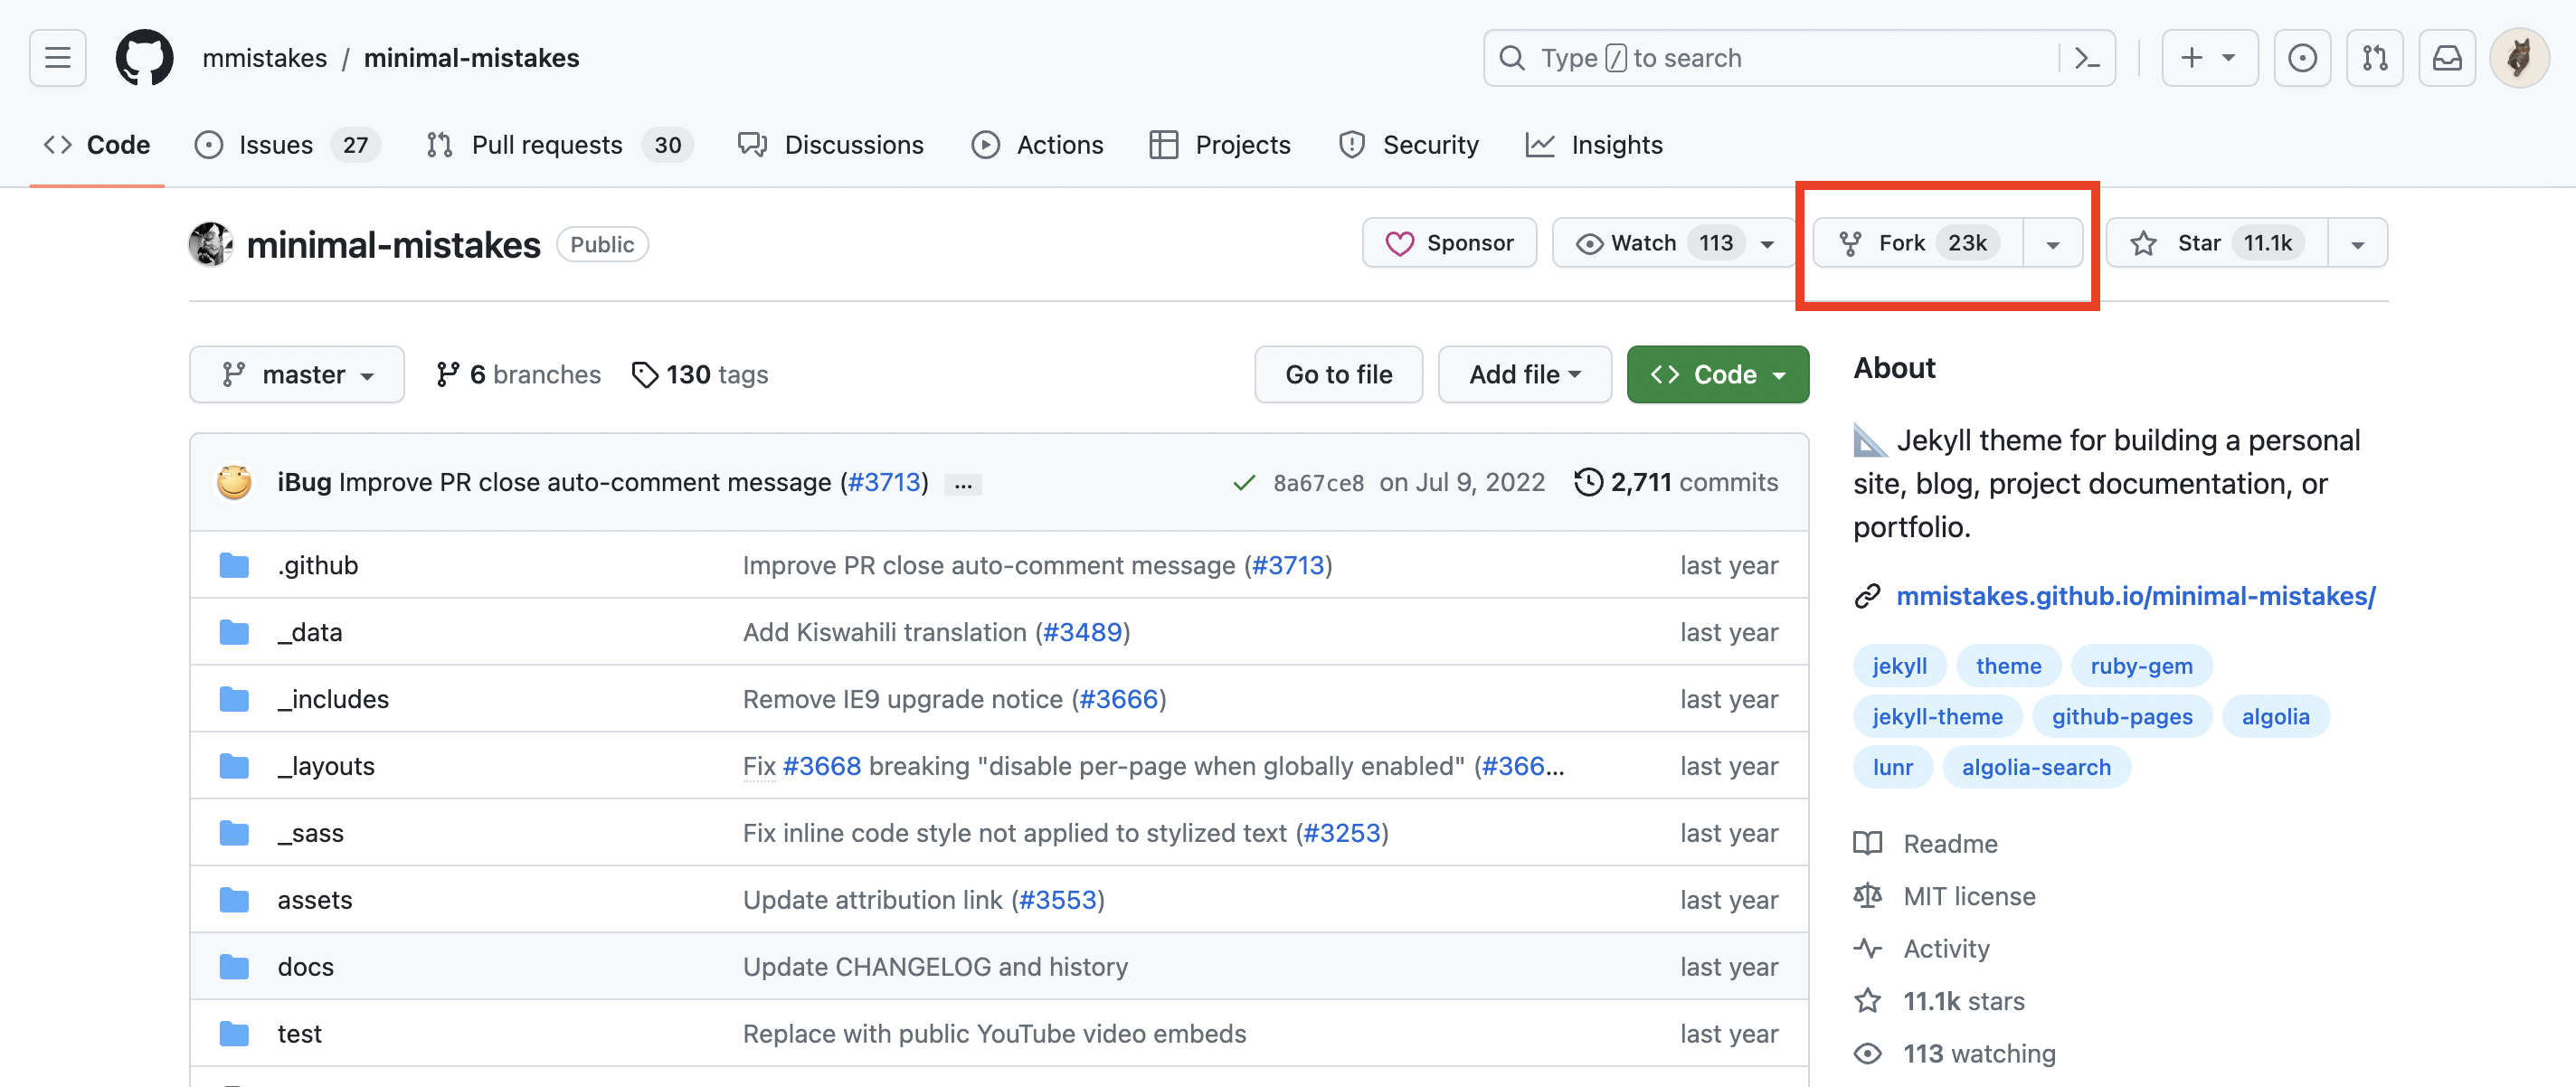Switch to the Issues tab
Image resolution: width=2576 pixels, height=1087 pixels.
pyautogui.click(x=287, y=145)
